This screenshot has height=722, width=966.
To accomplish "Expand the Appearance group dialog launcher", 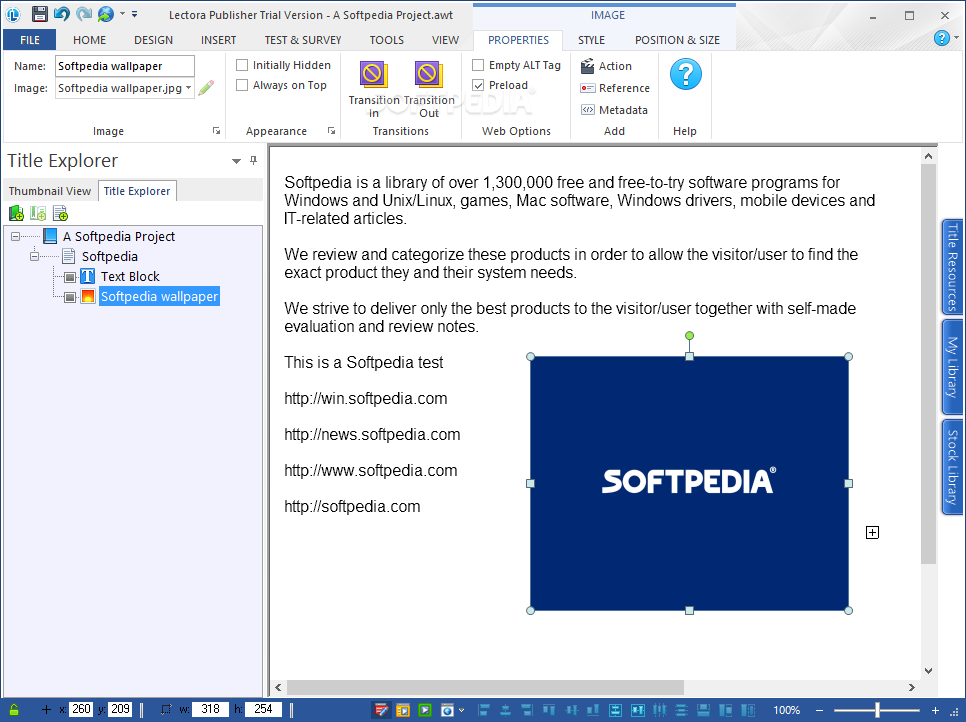I will click(x=331, y=131).
